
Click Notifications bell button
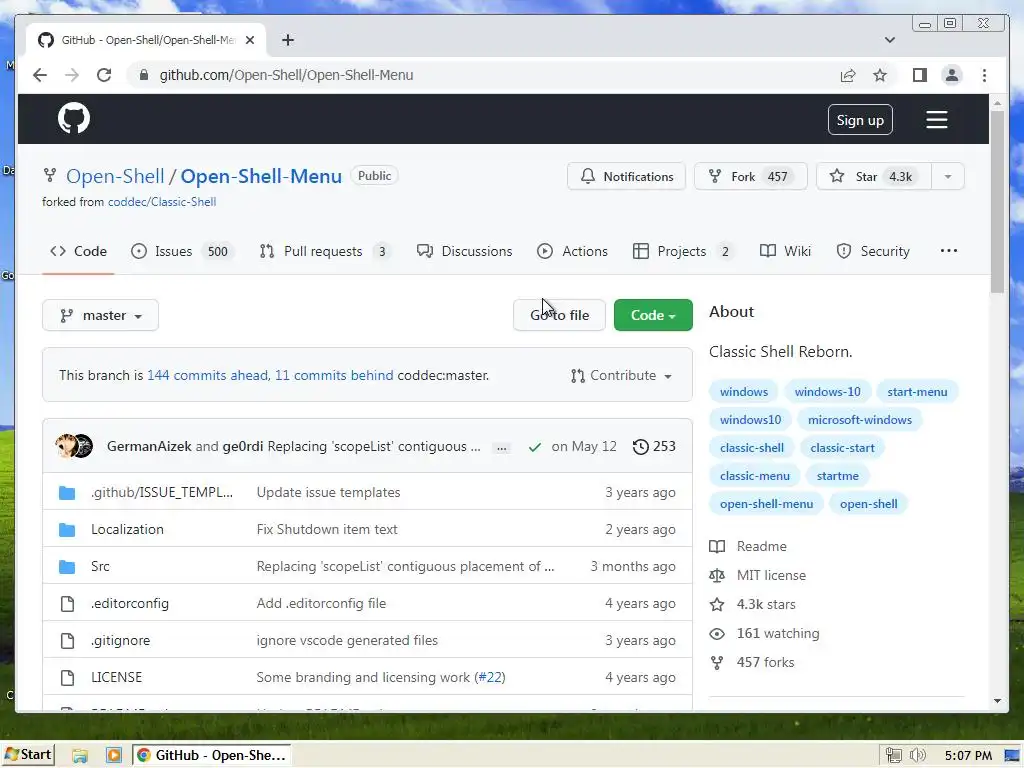click(626, 176)
